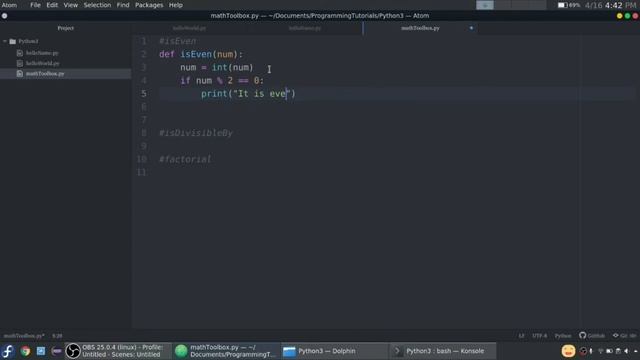Switch to the helloWorld.py tab
The image size is (640, 360).
(x=189, y=28)
